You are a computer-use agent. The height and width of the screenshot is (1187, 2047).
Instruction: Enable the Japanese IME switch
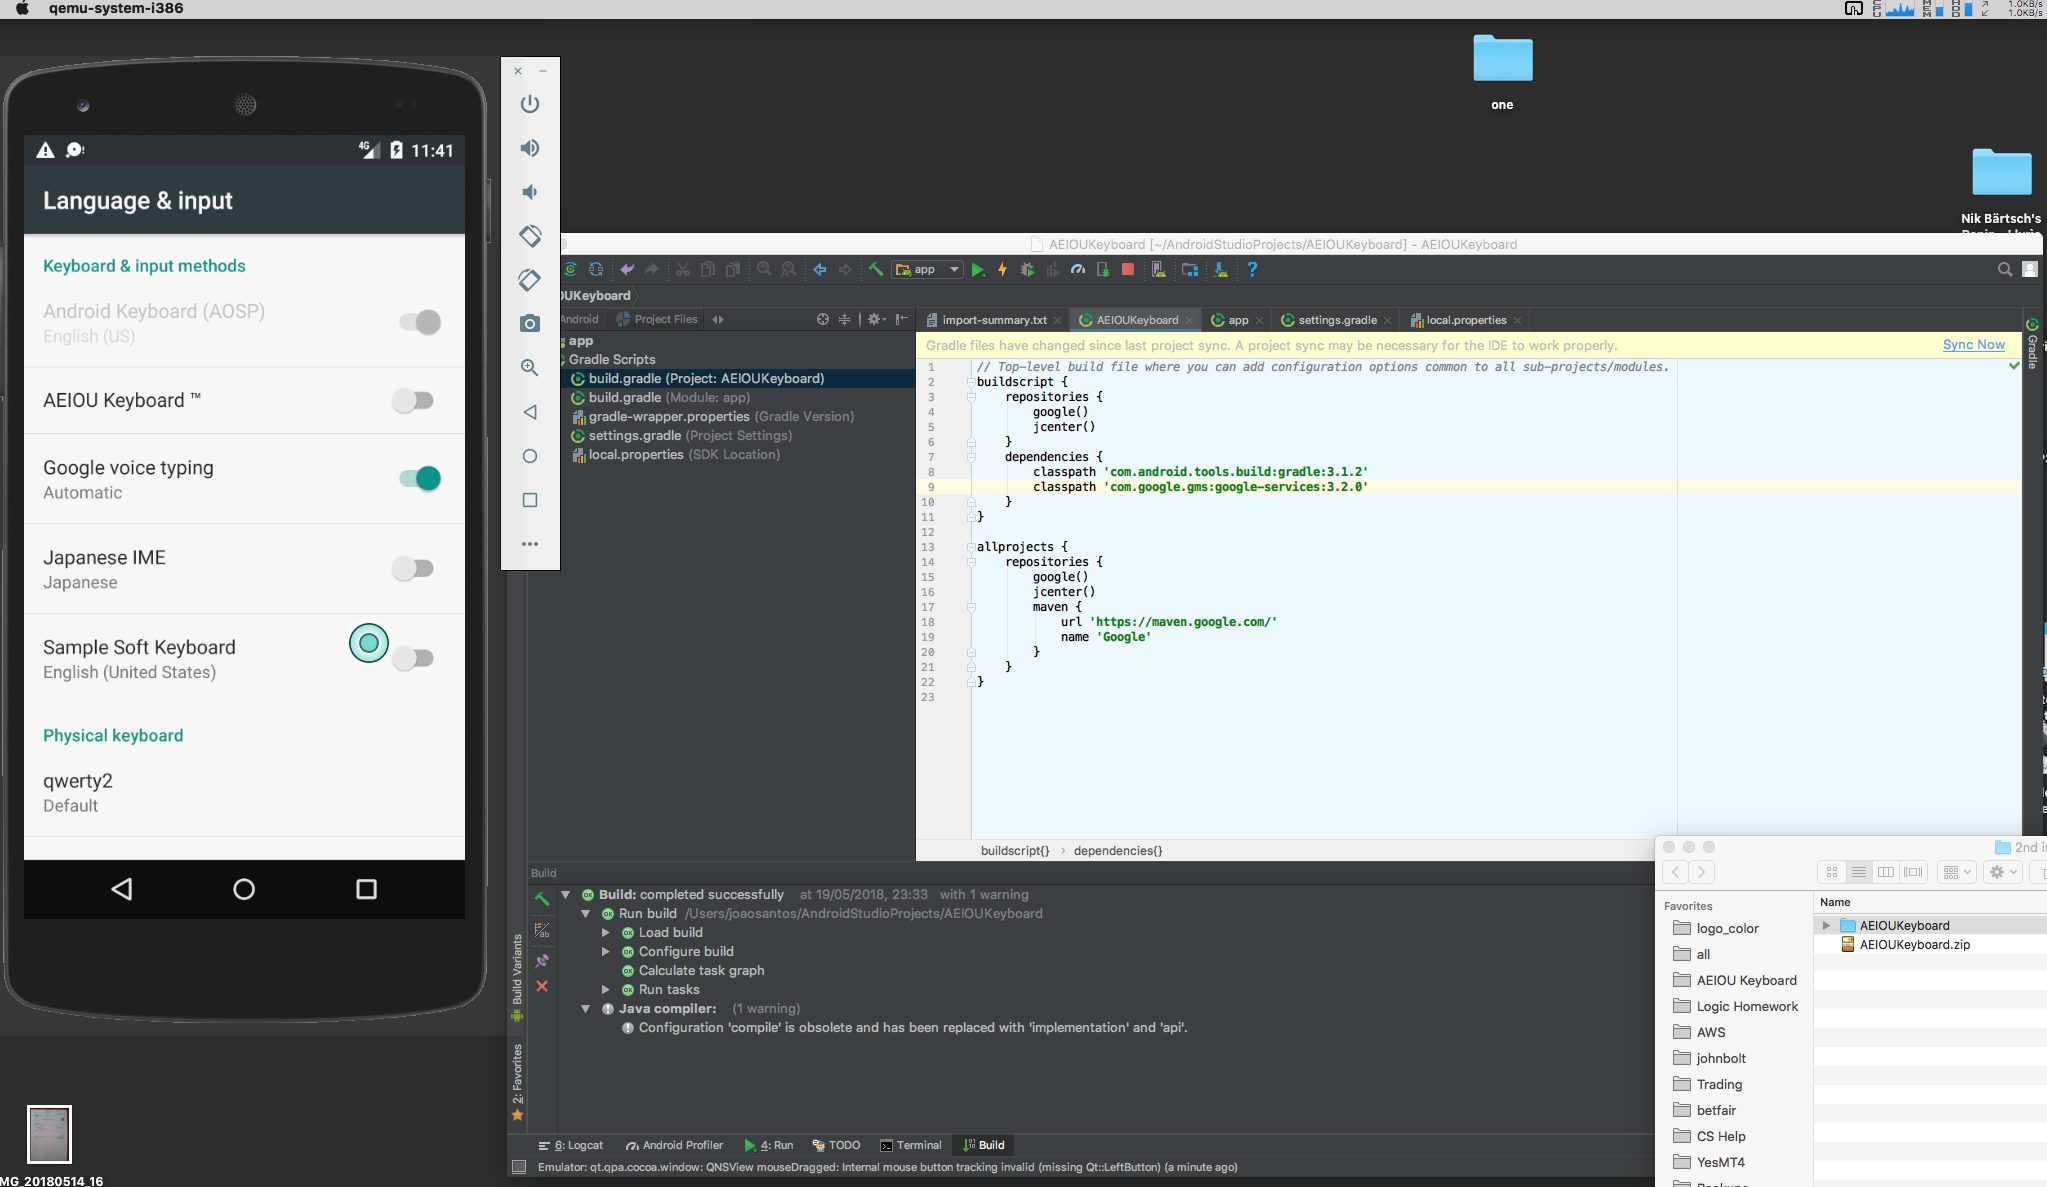413,569
